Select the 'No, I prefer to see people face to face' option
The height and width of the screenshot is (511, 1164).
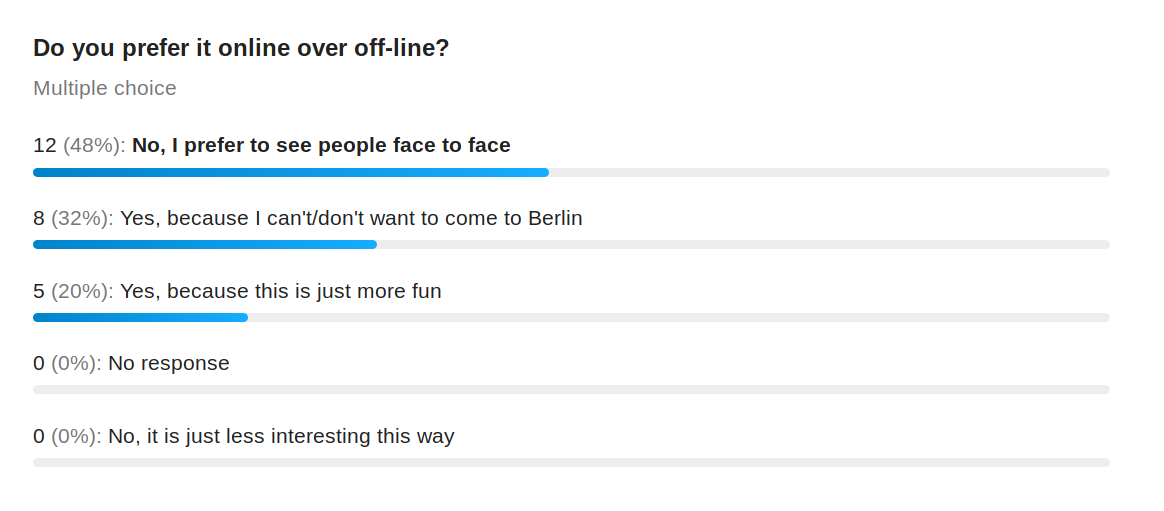pyautogui.click(x=321, y=146)
